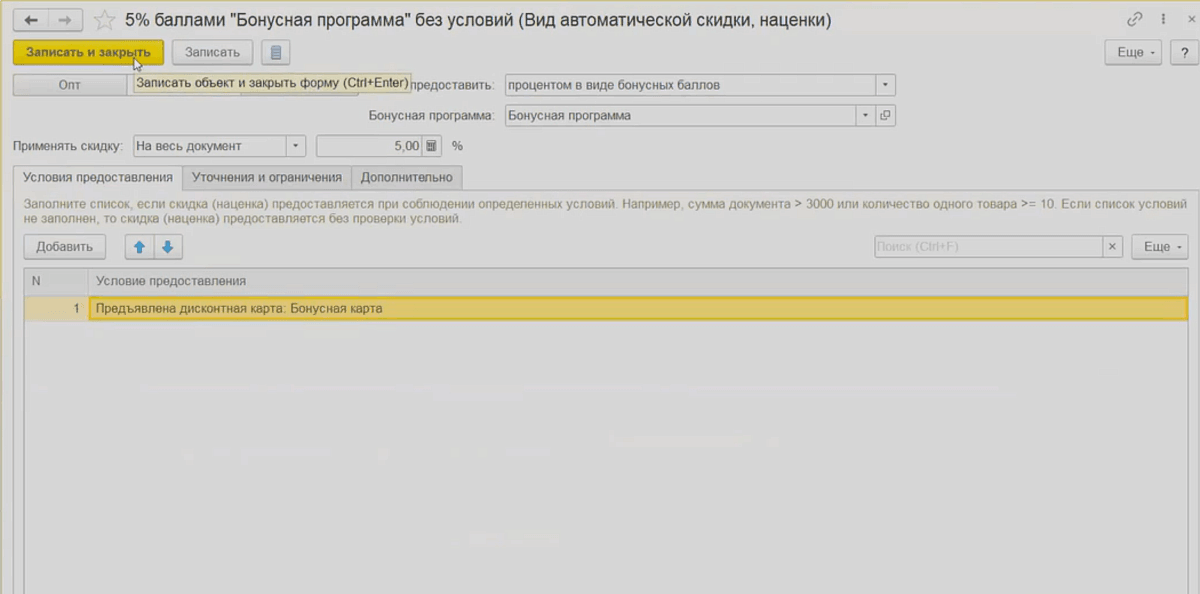This screenshot has width=1200, height=594.
Task: Copy link with the chain icon
Action: [x=1134, y=19]
